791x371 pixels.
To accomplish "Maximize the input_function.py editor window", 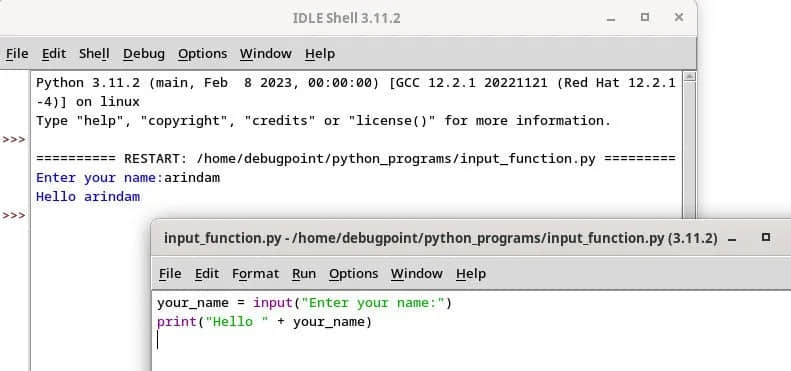I will (766, 237).
